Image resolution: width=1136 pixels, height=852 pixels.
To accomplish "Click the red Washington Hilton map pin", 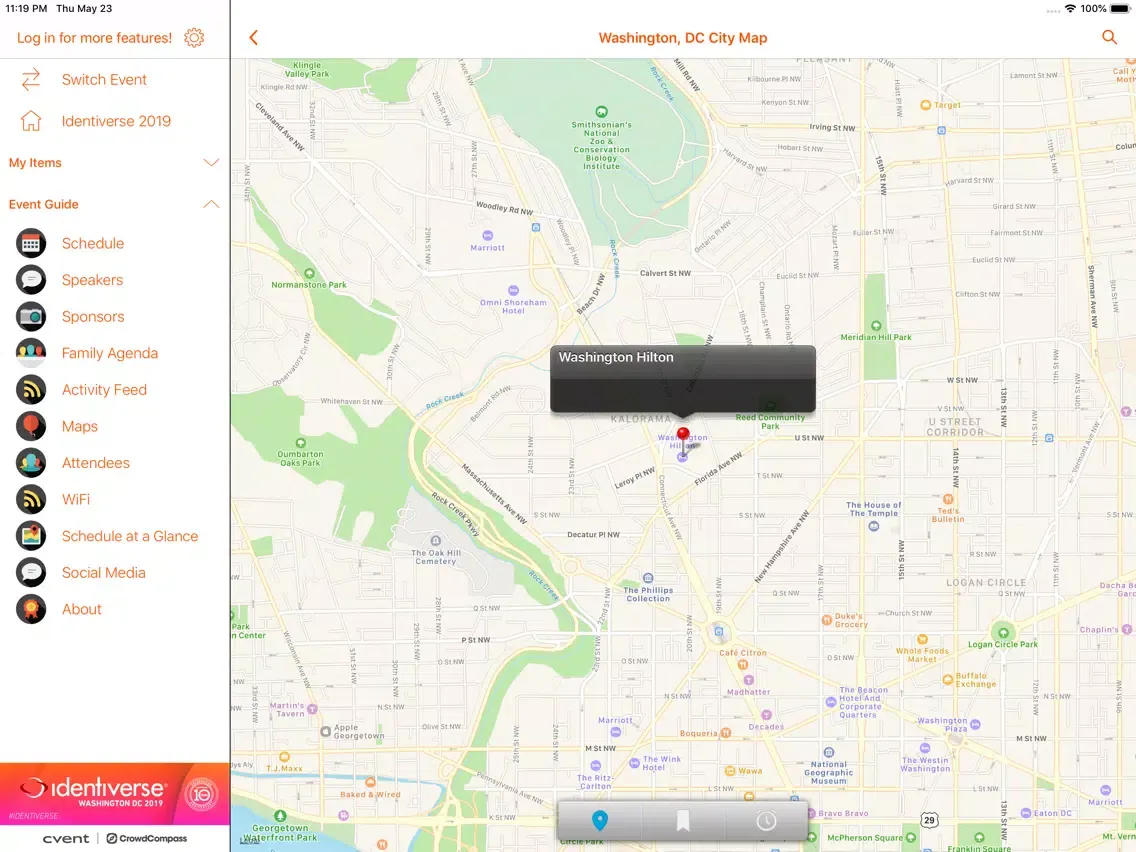I will click(683, 434).
